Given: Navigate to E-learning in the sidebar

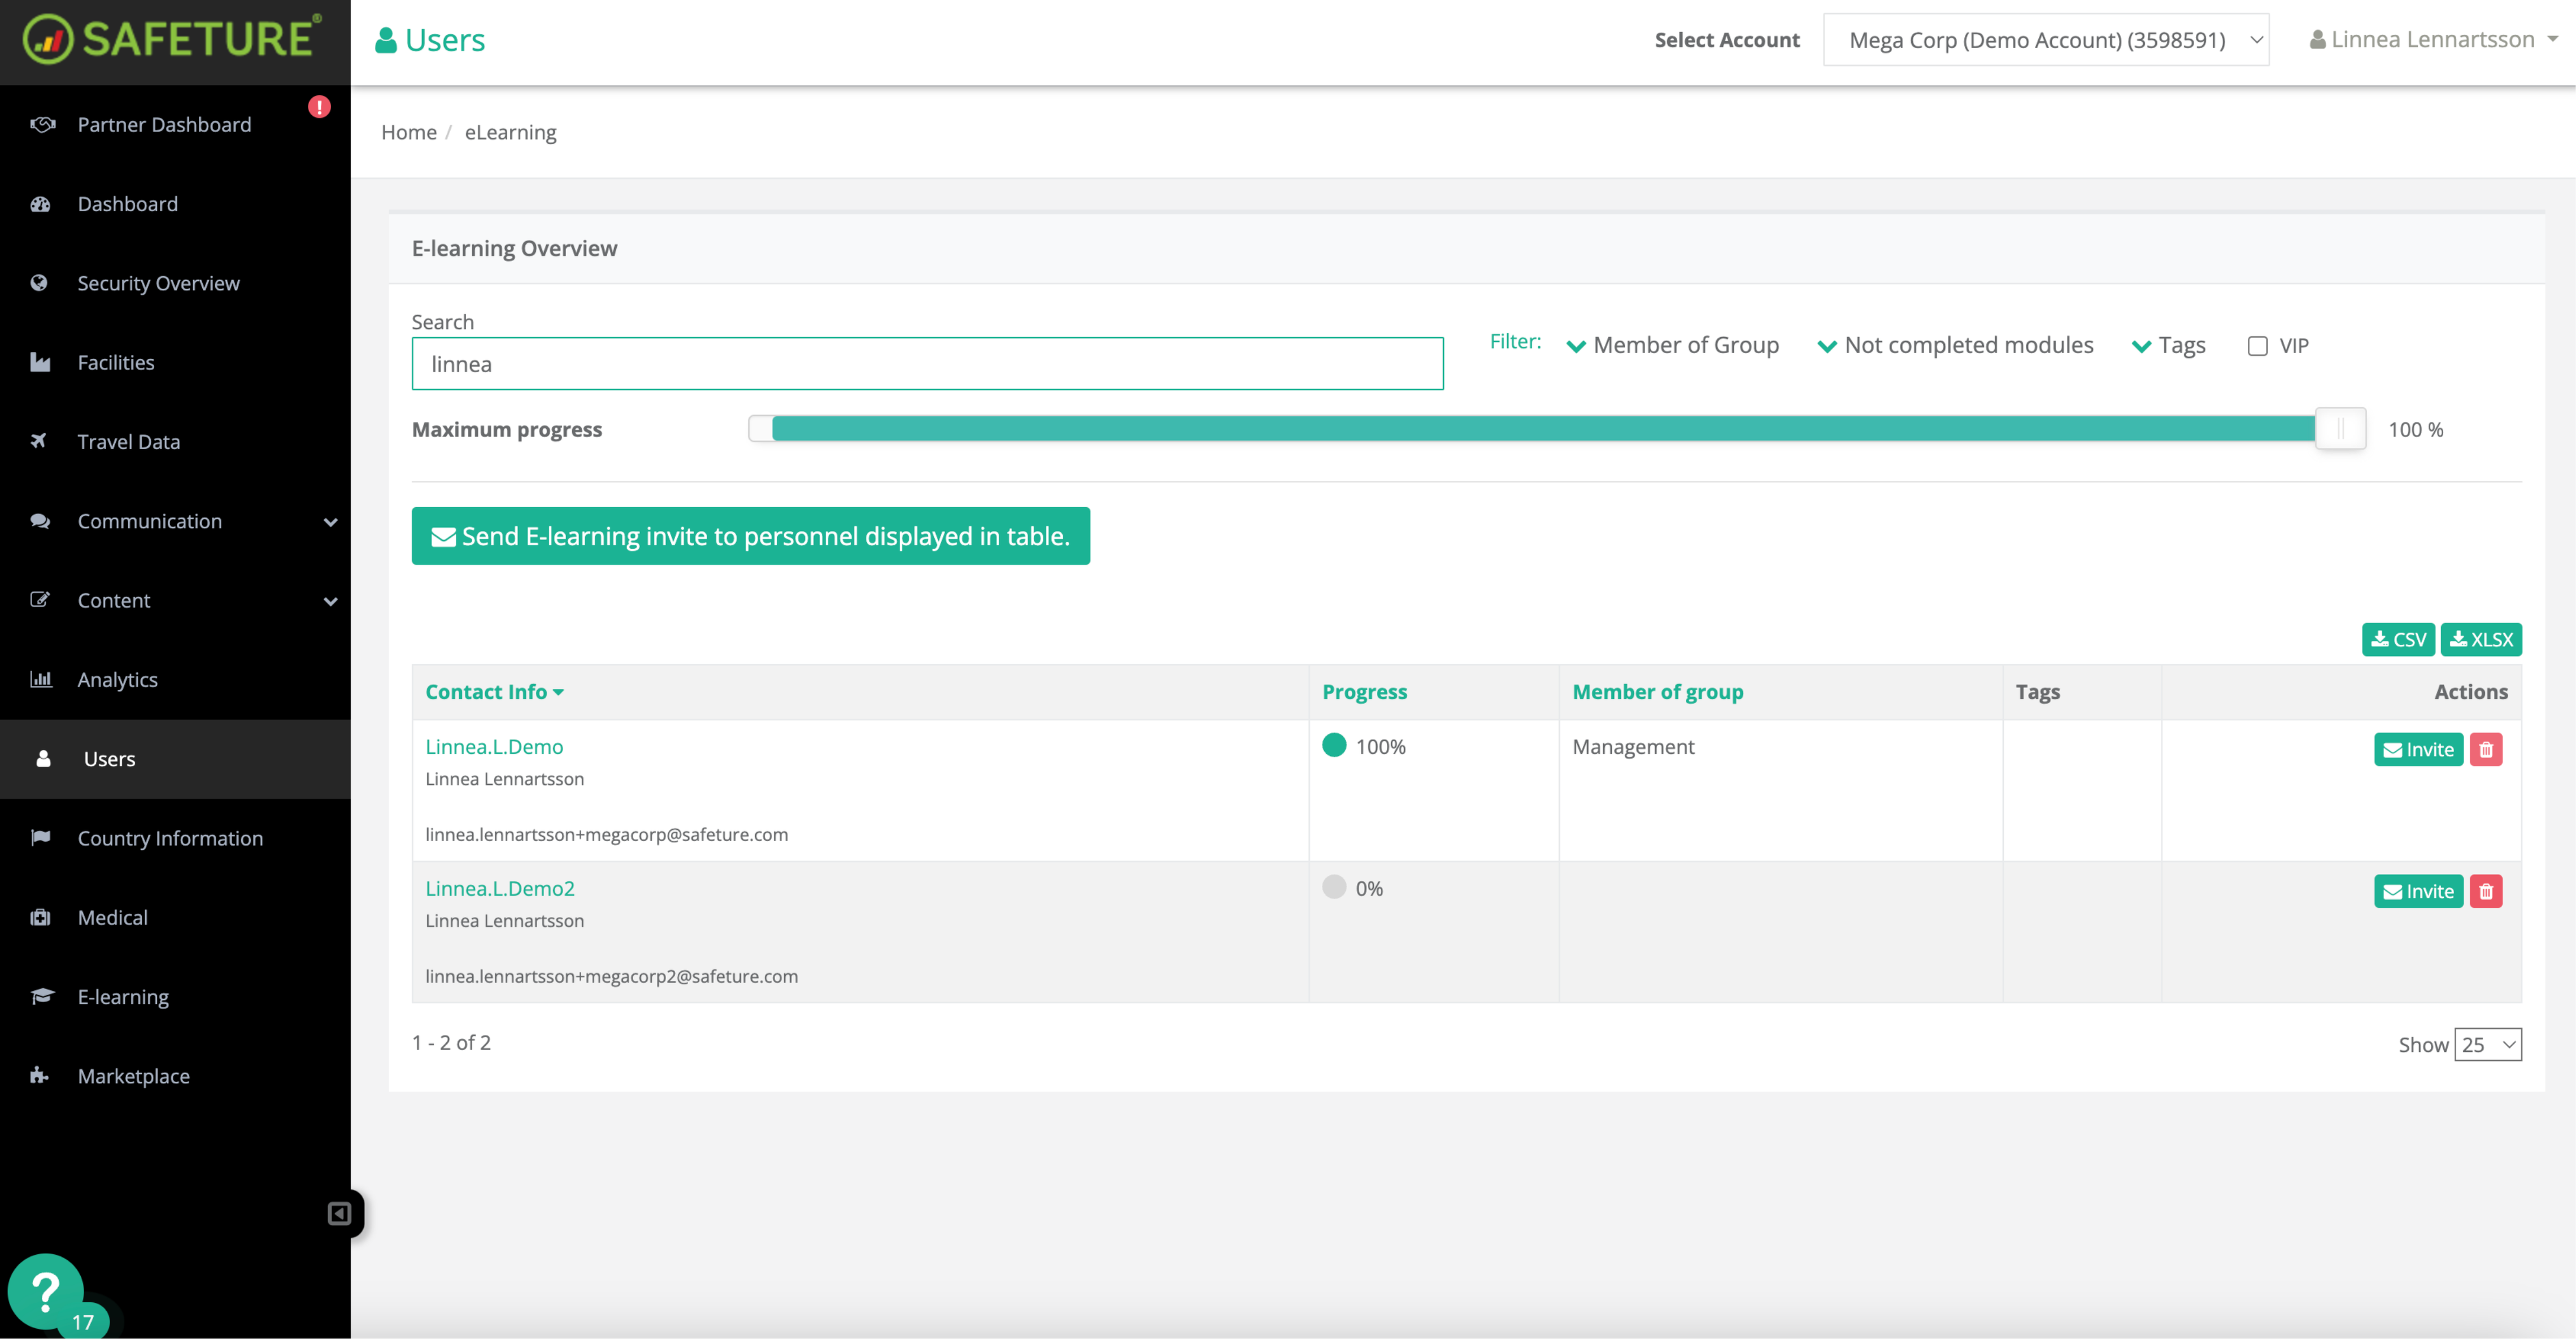Looking at the screenshot, I should (124, 996).
